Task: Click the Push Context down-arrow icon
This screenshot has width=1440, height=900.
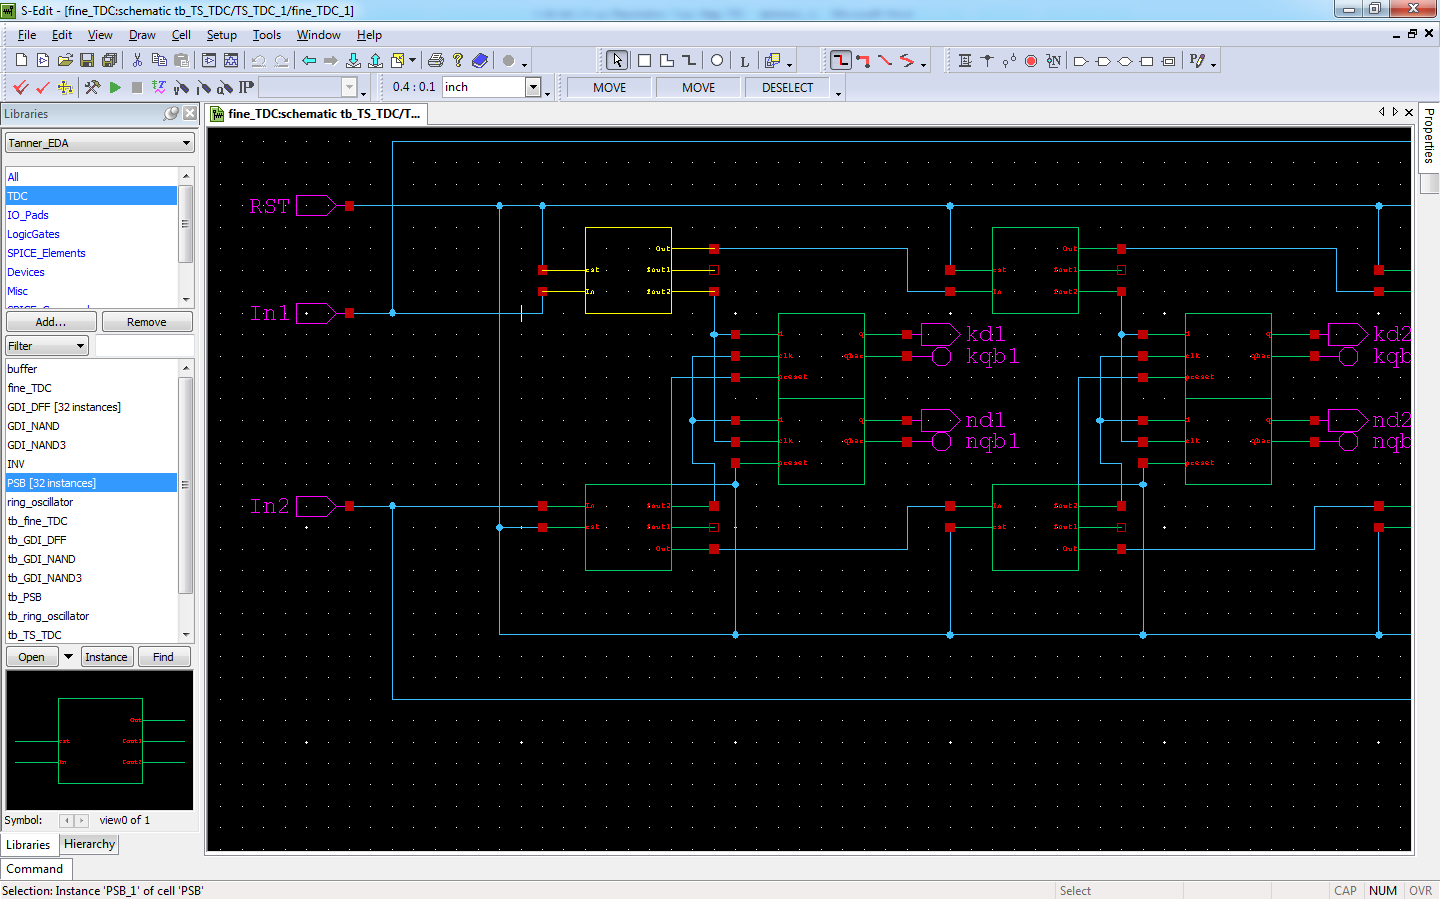Action: pyautogui.click(x=353, y=61)
